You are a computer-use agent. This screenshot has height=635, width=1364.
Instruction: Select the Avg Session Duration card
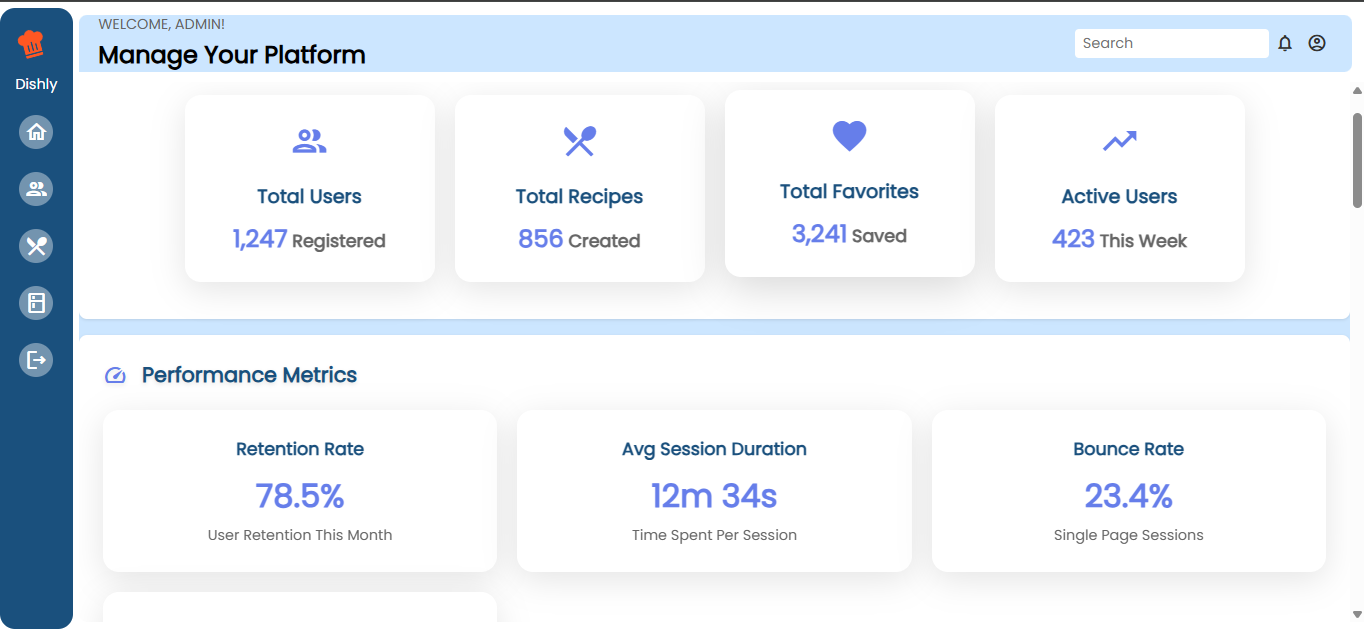point(714,490)
